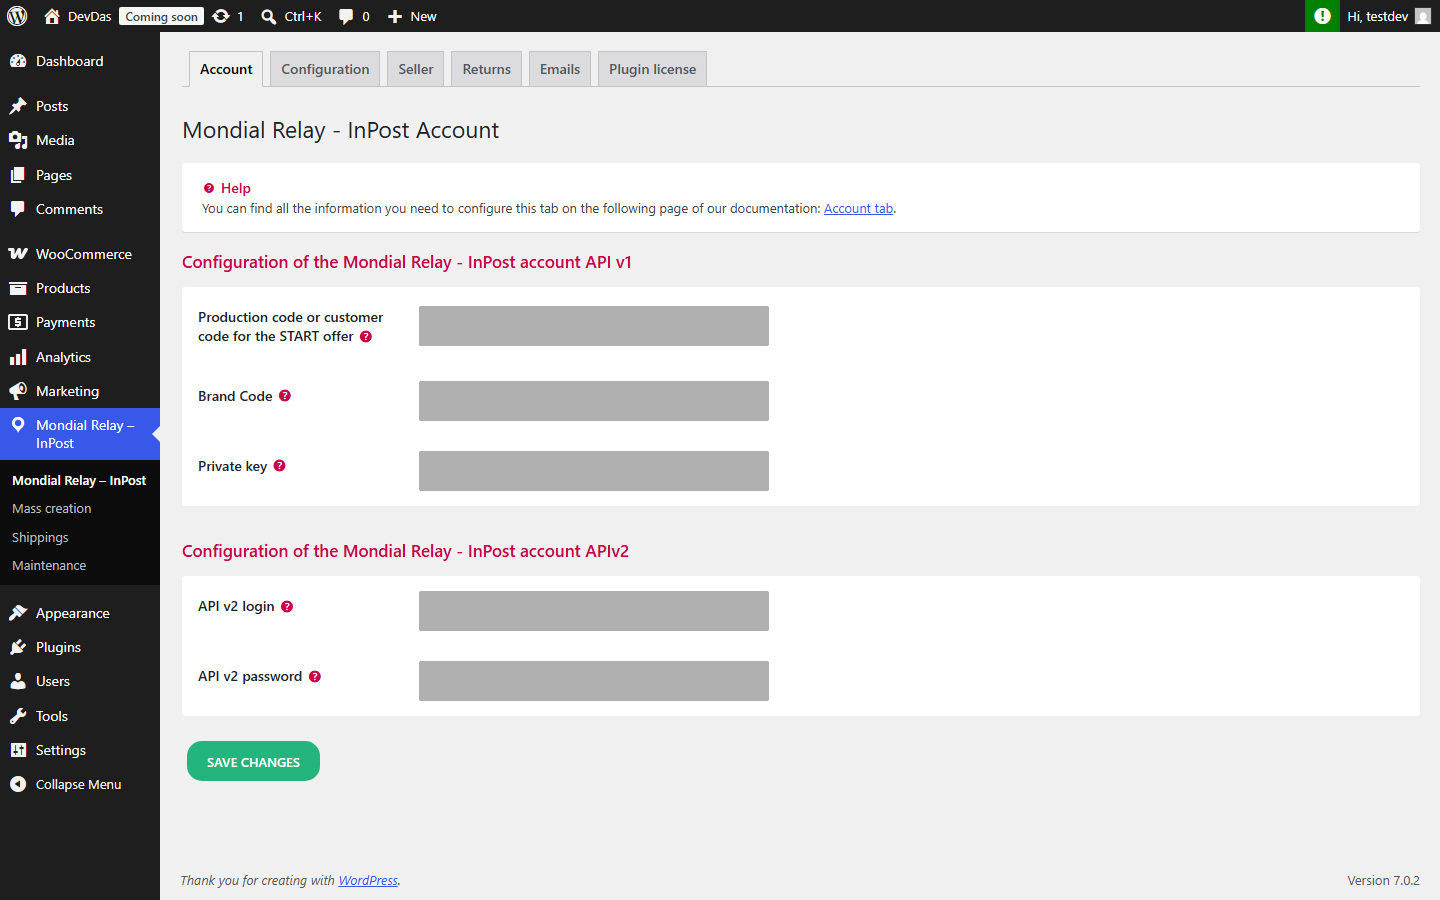1440x900 pixels.
Task: Click the Tools wrench icon
Action: (18, 716)
